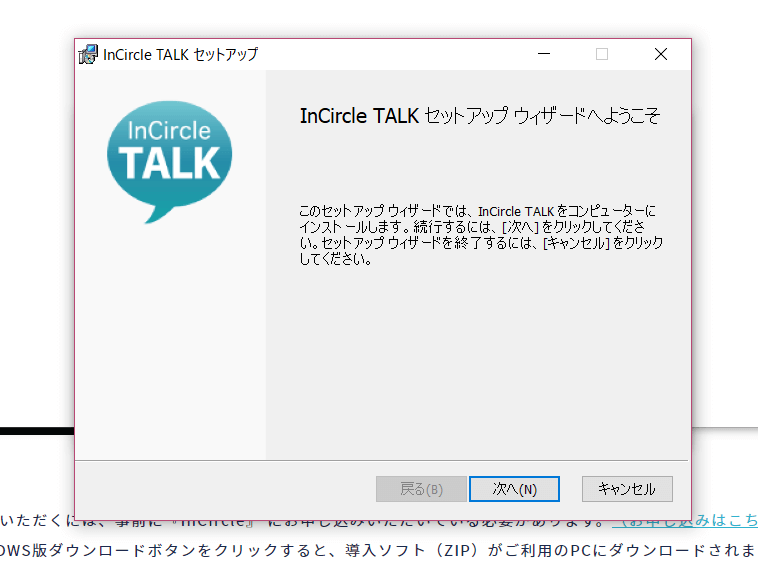
Task: Click the white "TALK" lettering in the logo
Action: (169, 162)
